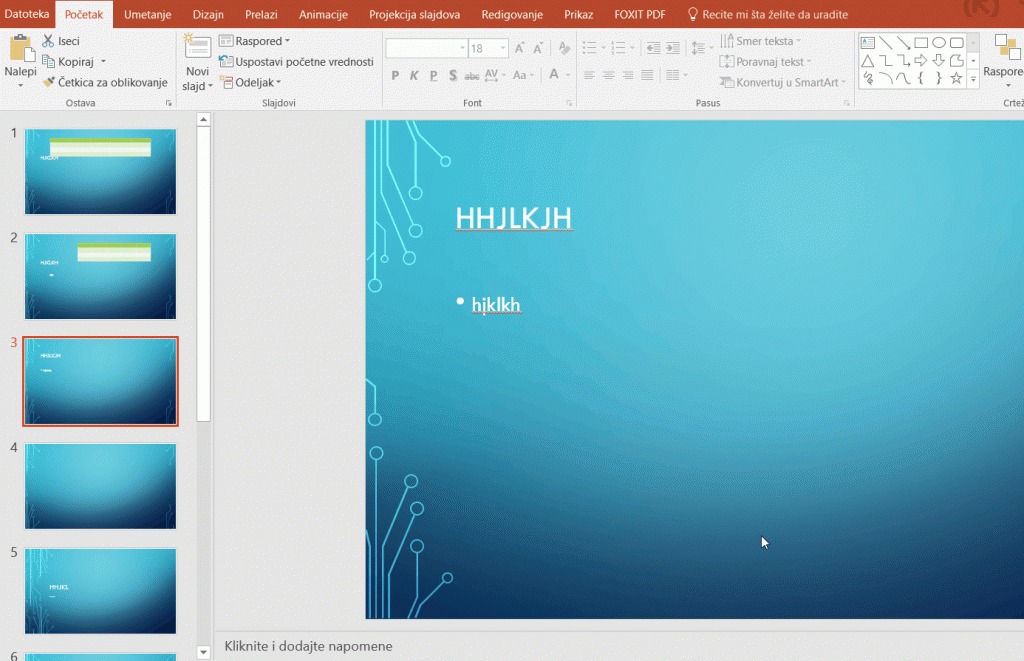
Task: Select the down arrow shape
Action: tap(938, 61)
